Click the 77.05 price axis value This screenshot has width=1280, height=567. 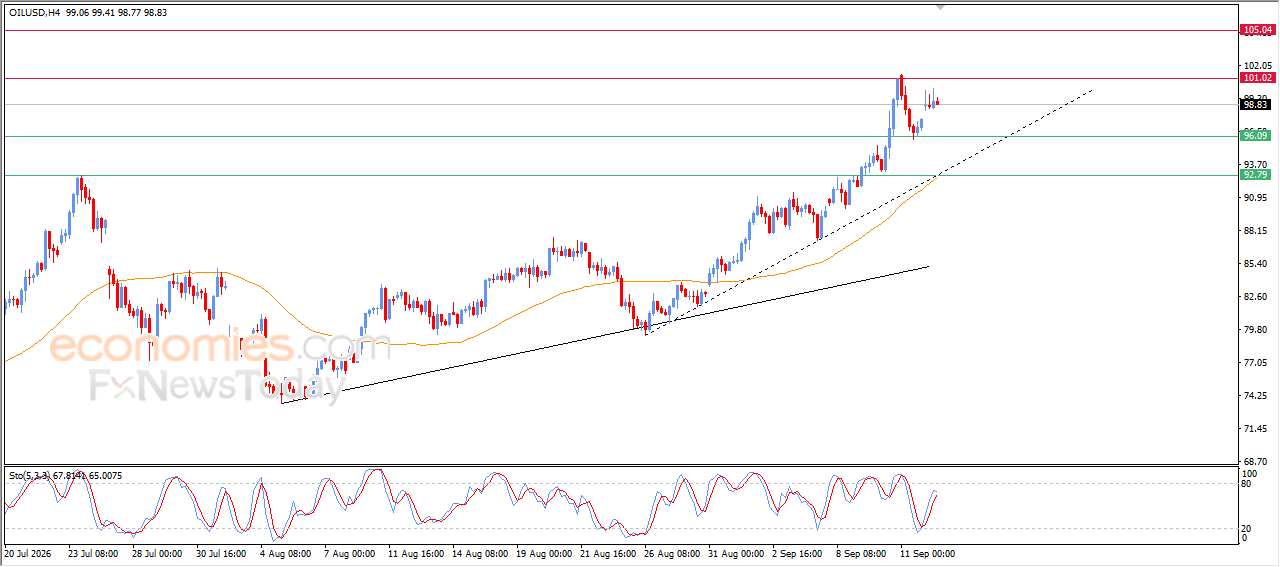[x=1255, y=363]
